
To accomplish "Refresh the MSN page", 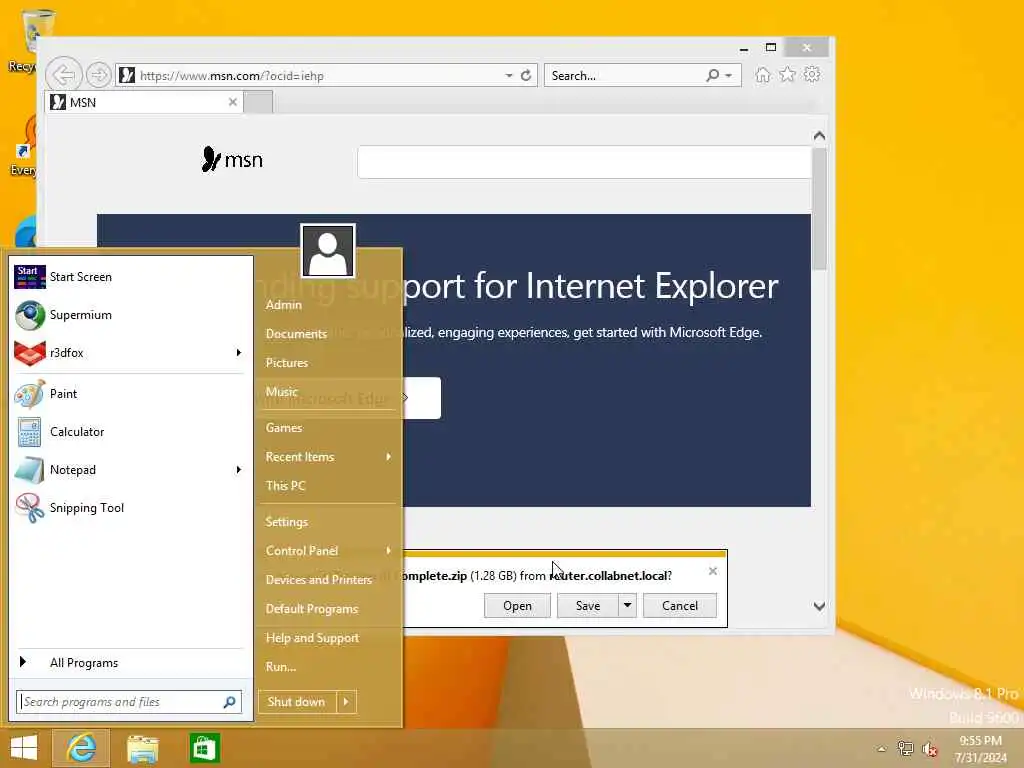I will coord(526,75).
